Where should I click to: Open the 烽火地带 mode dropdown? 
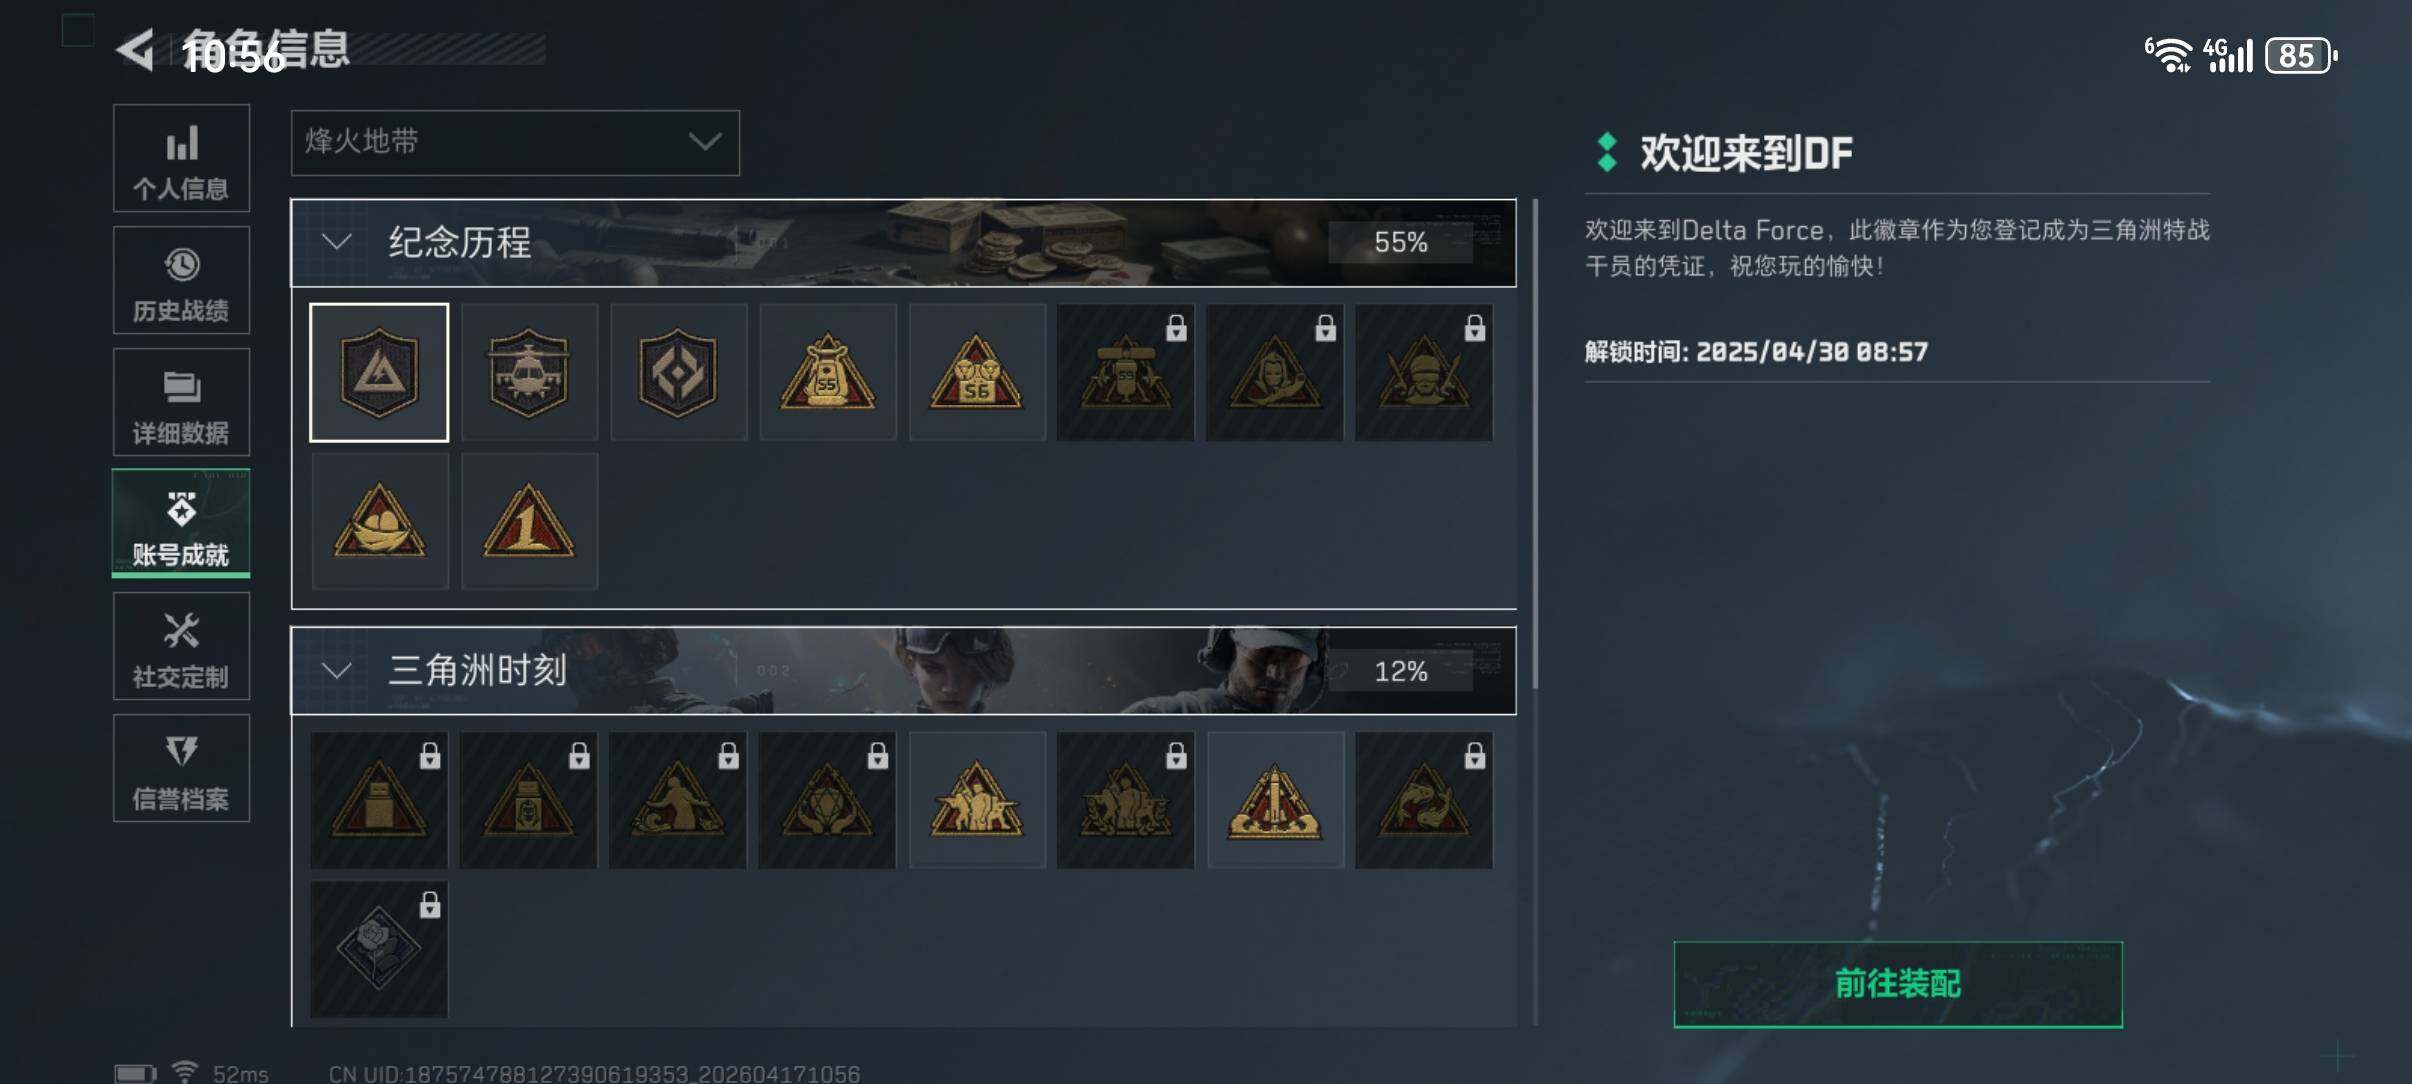click(x=515, y=143)
